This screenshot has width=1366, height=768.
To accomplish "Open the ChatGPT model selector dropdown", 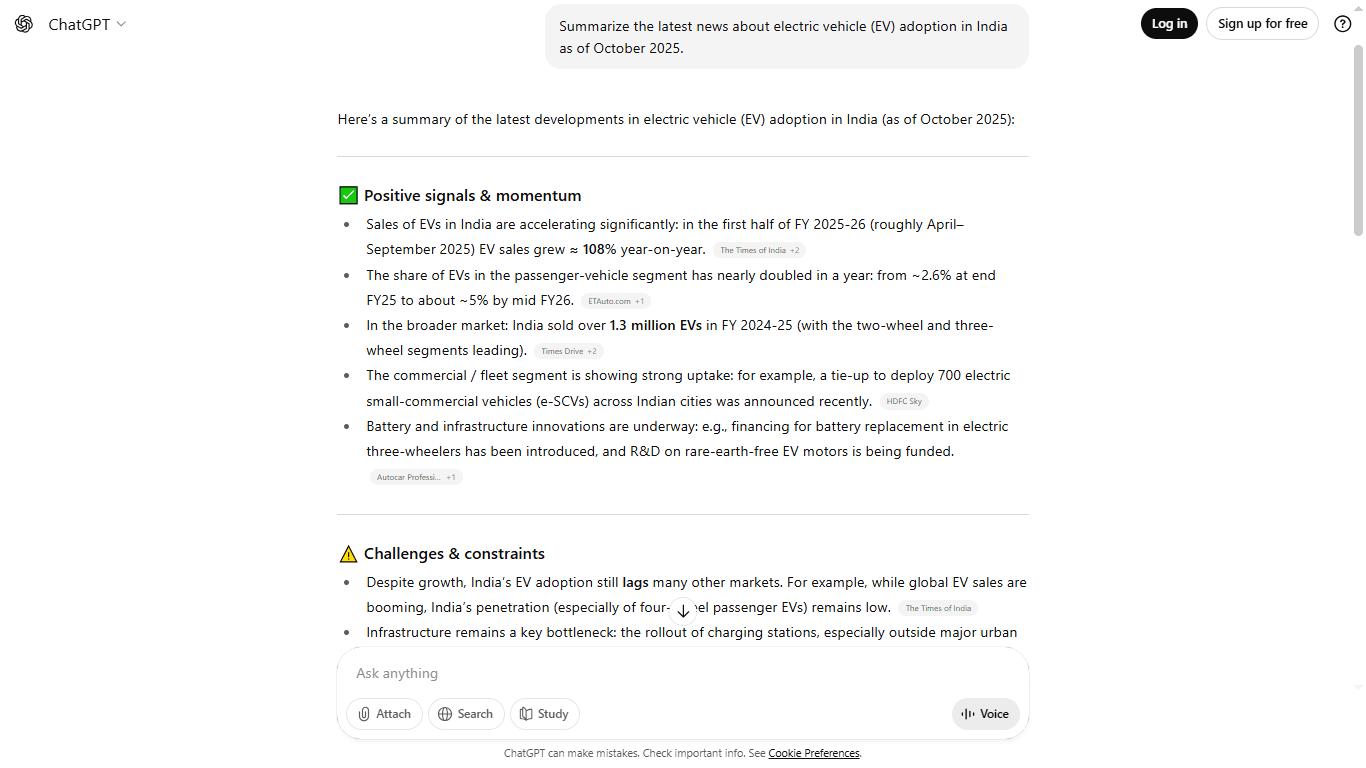I will click(x=87, y=24).
